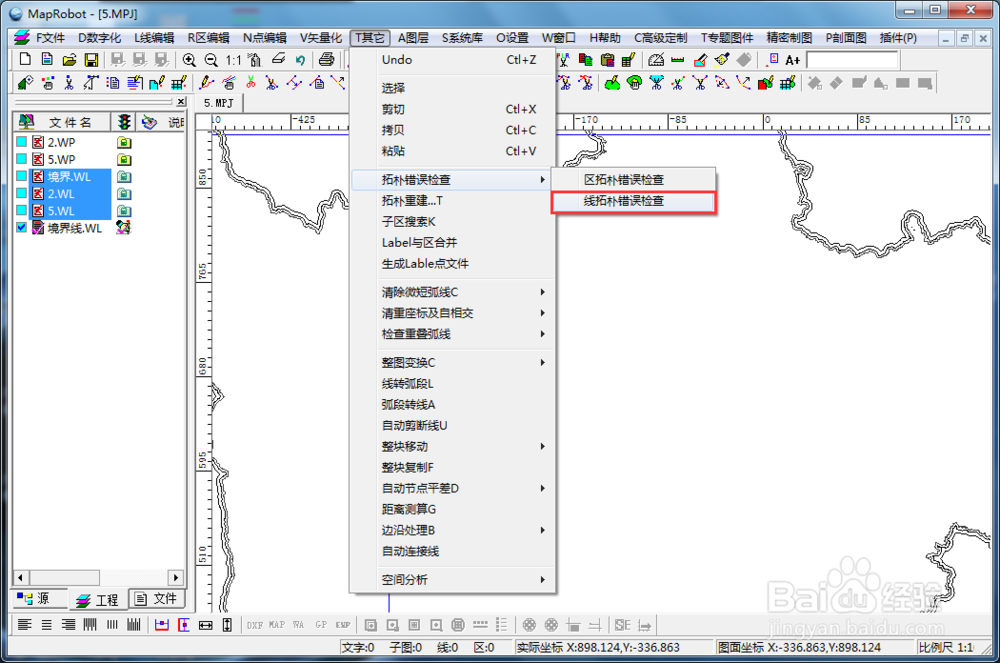Click the lock state icon of 5.WP

[124, 159]
